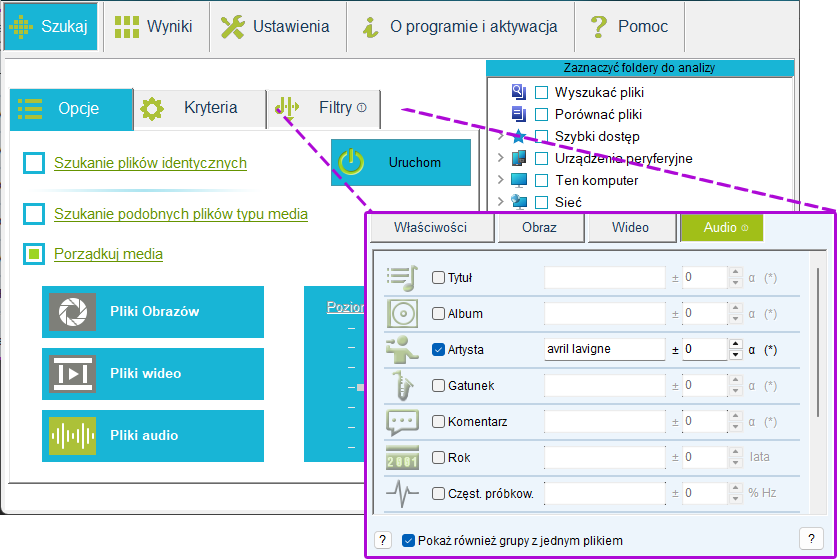Click the Uruchom button
837x559 pixels.
[401, 162]
